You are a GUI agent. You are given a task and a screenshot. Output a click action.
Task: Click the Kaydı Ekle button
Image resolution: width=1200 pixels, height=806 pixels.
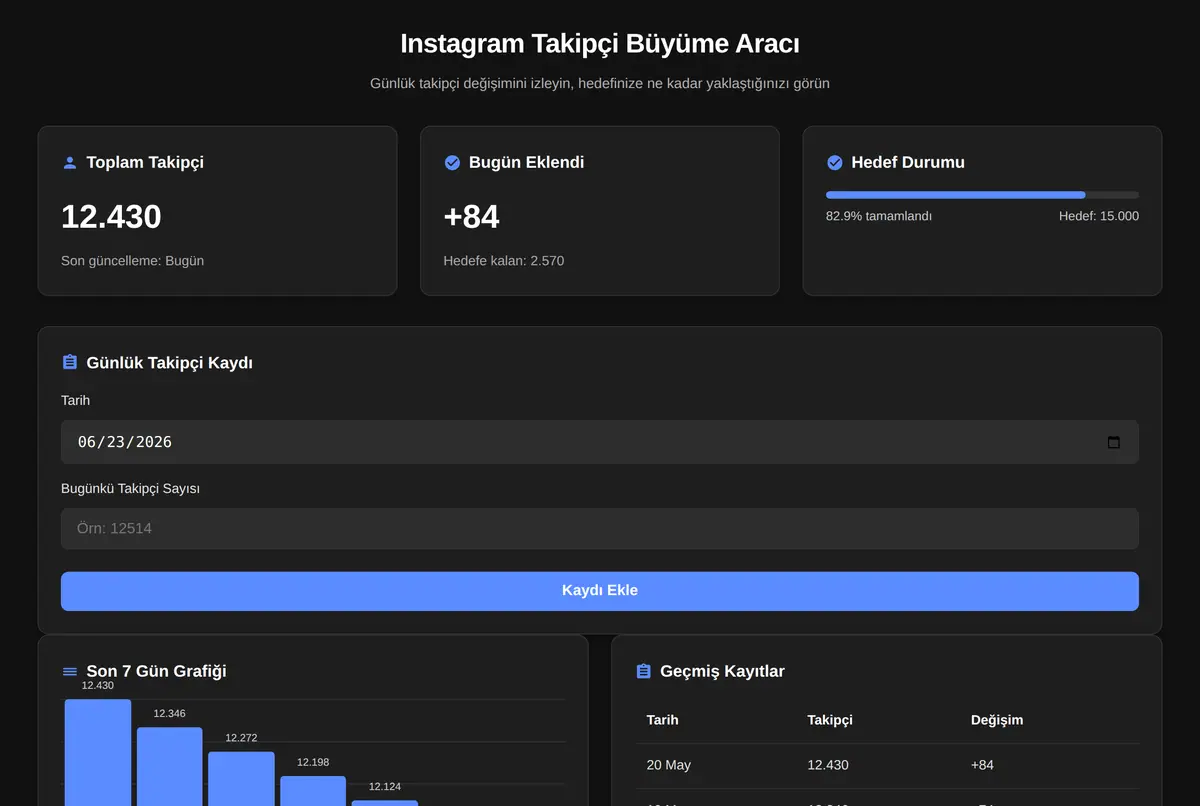click(x=600, y=591)
